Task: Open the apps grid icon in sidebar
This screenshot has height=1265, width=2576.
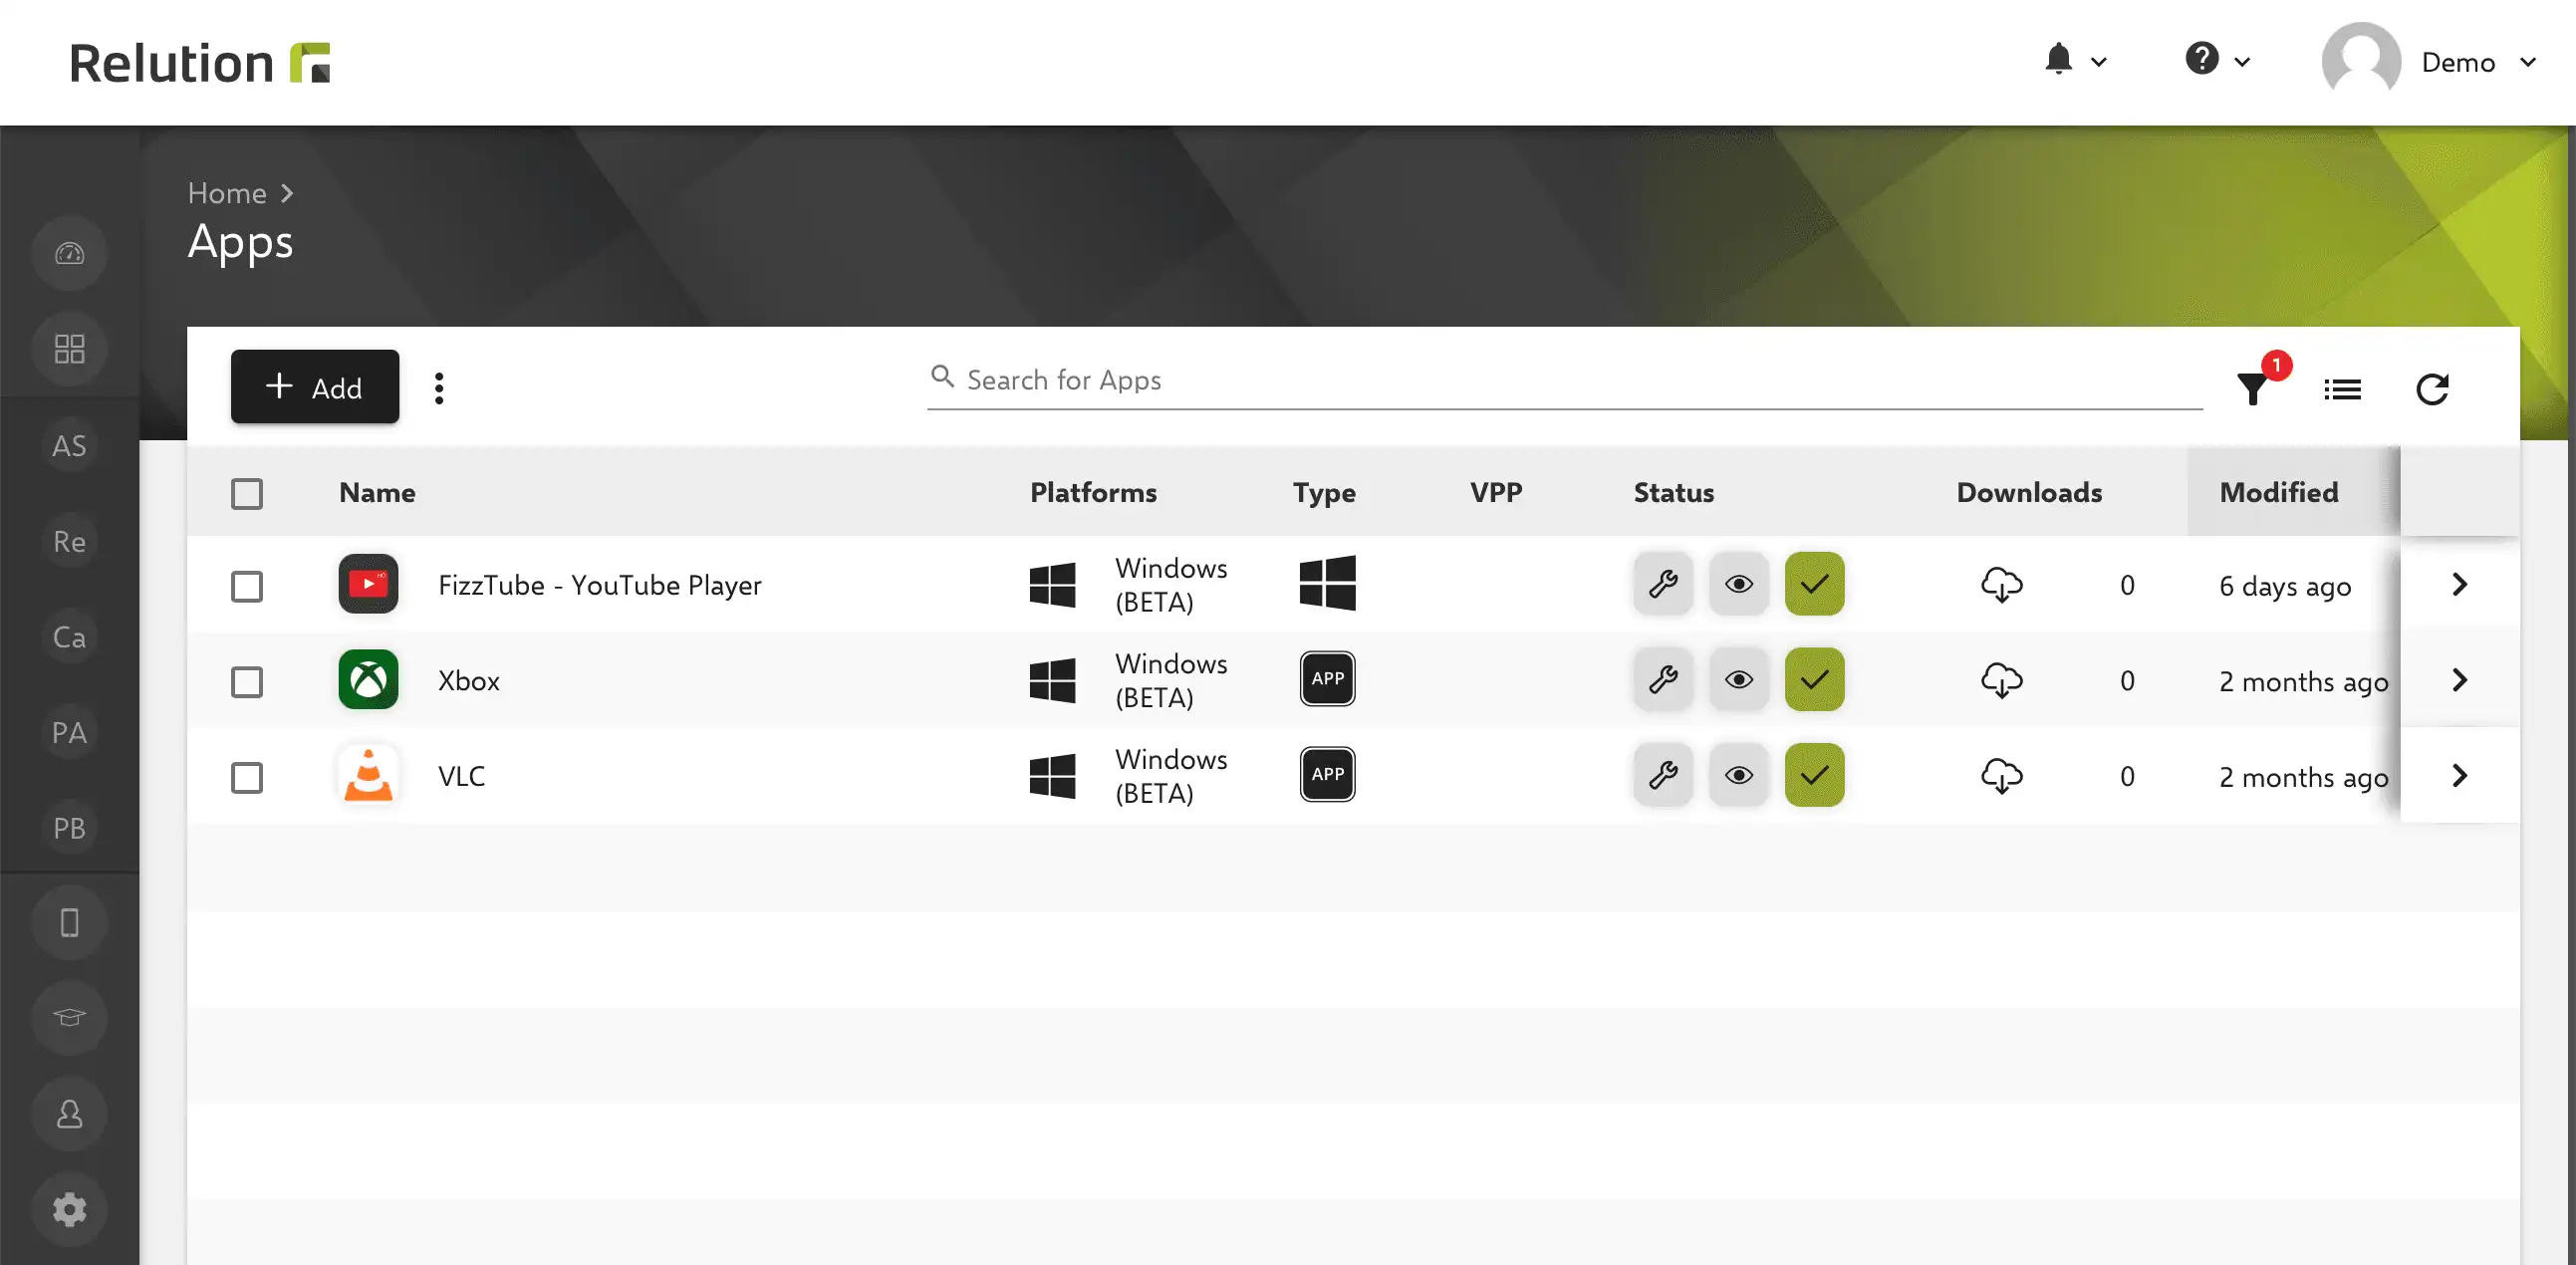Action: coord(69,349)
